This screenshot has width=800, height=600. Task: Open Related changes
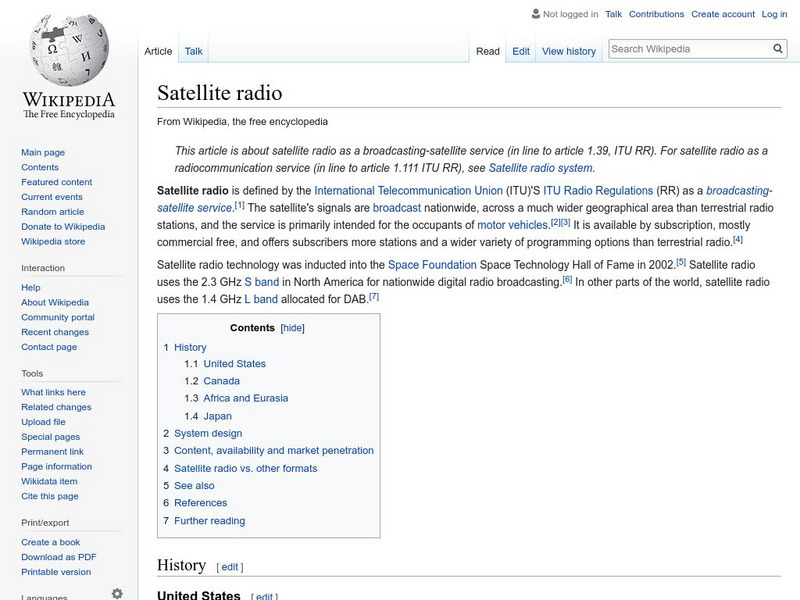pos(56,407)
